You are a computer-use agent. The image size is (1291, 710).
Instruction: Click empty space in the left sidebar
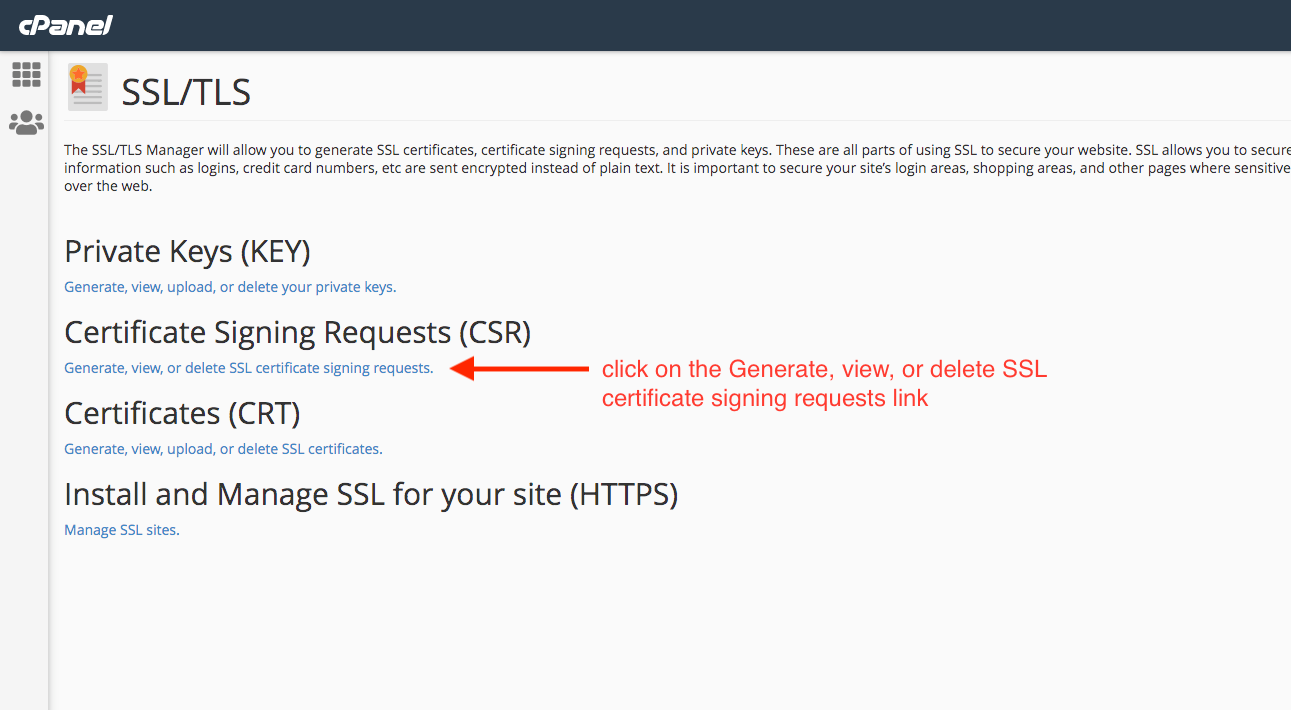tap(24, 400)
